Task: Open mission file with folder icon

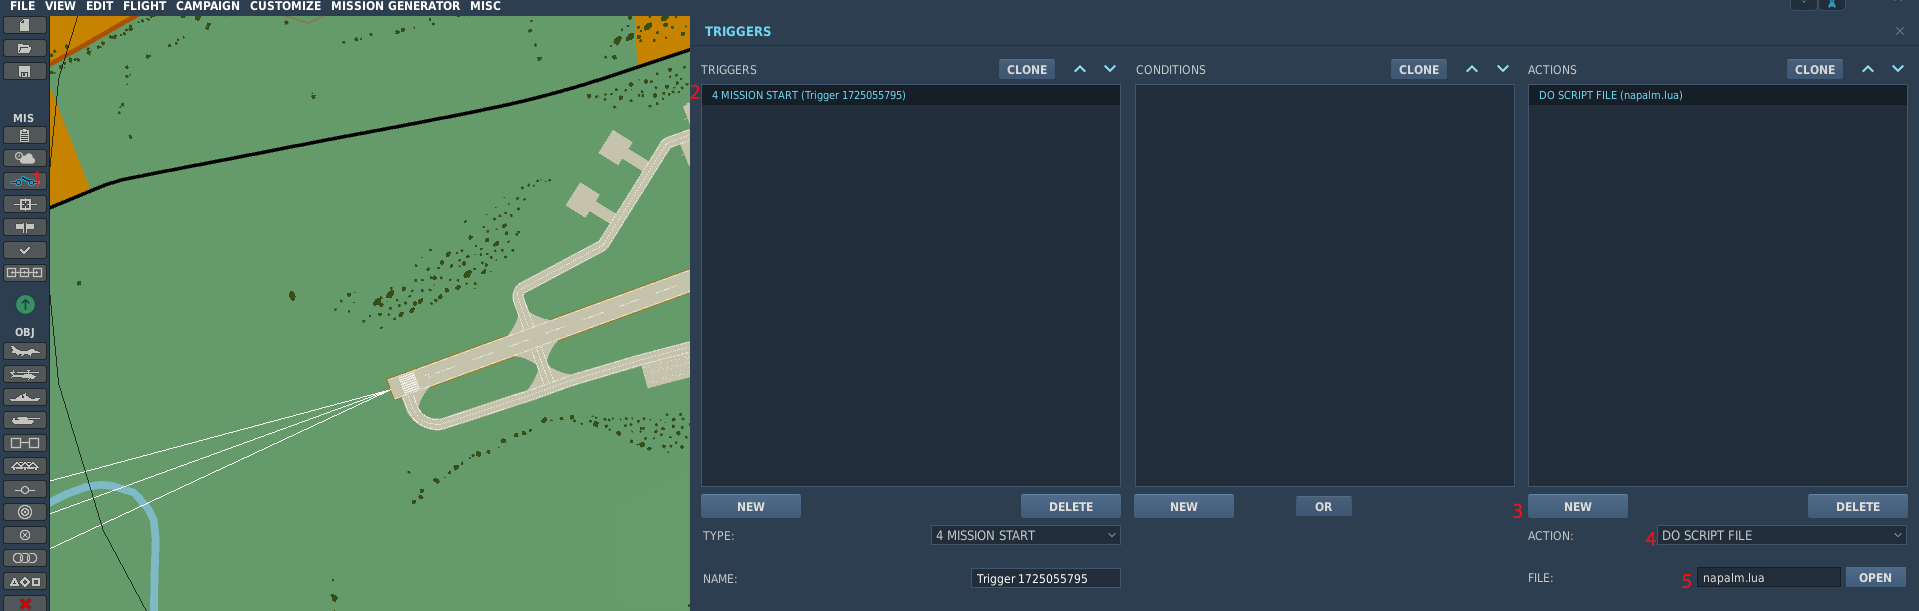Action: click(24, 48)
